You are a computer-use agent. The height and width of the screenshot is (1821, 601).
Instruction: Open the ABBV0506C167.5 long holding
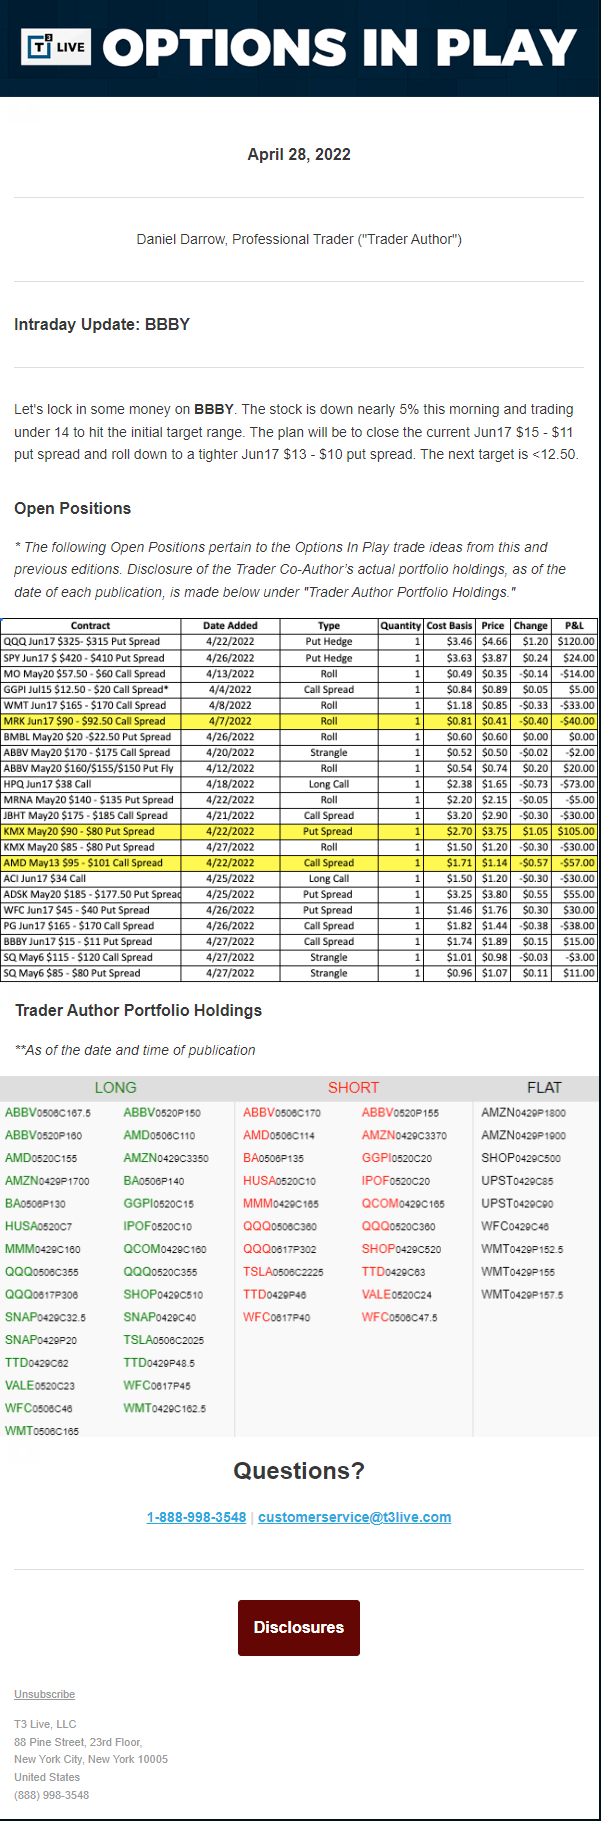pos(48,1113)
